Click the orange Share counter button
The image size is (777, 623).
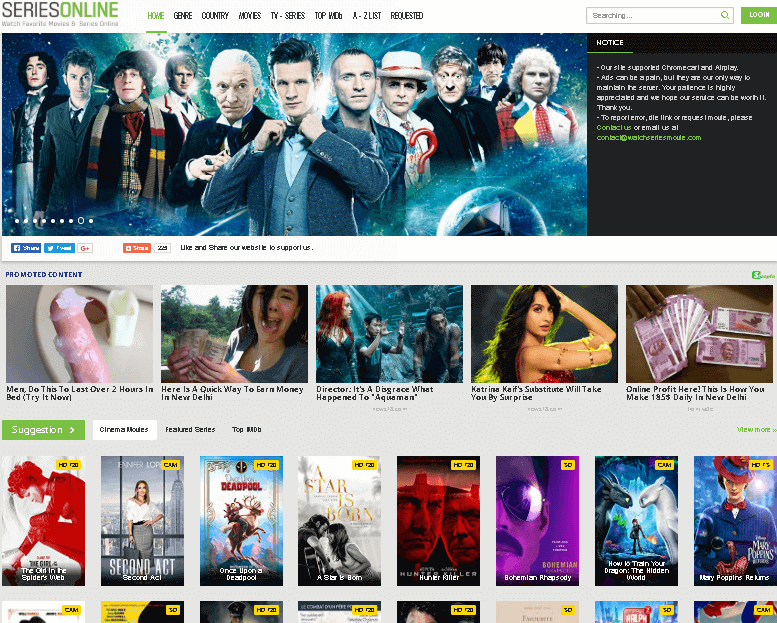(x=137, y=248)
